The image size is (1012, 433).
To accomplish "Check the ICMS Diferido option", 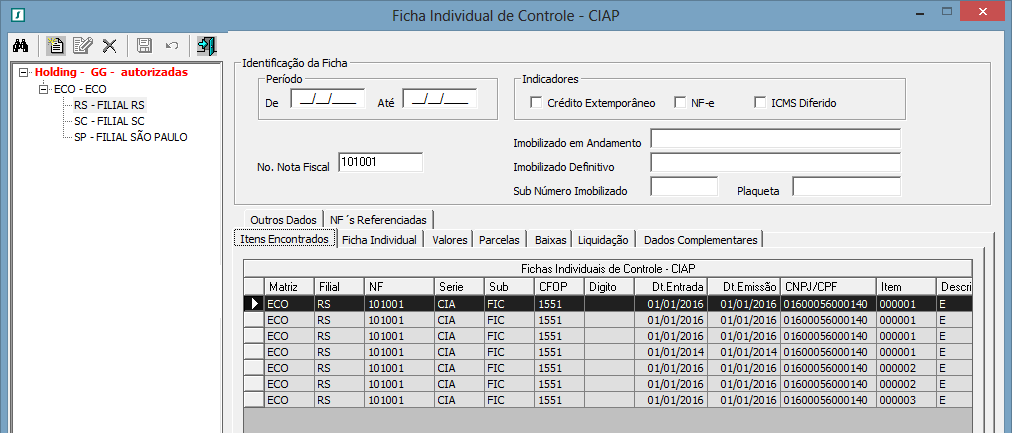I will pos(761,102).
